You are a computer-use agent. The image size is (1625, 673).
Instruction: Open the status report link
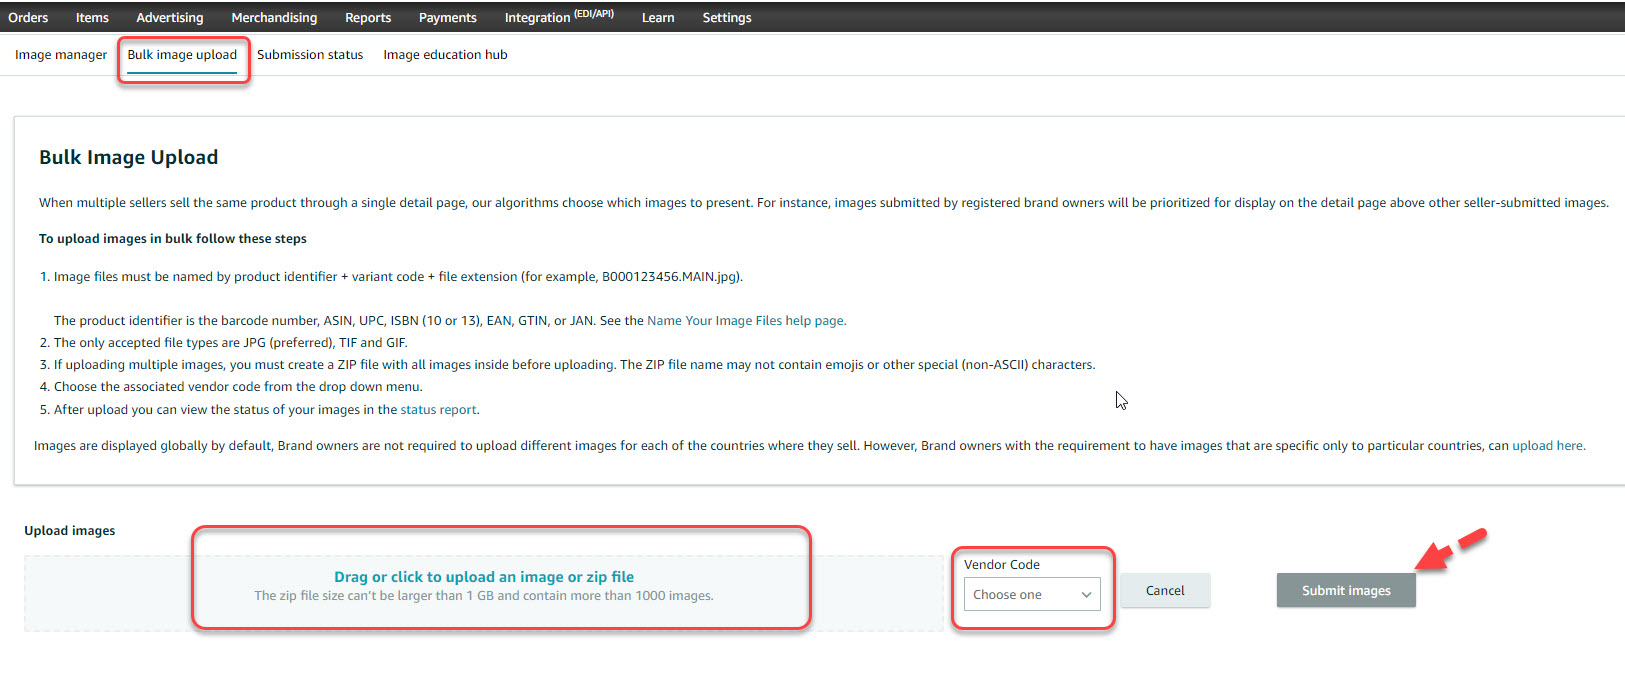click(439, 410)
